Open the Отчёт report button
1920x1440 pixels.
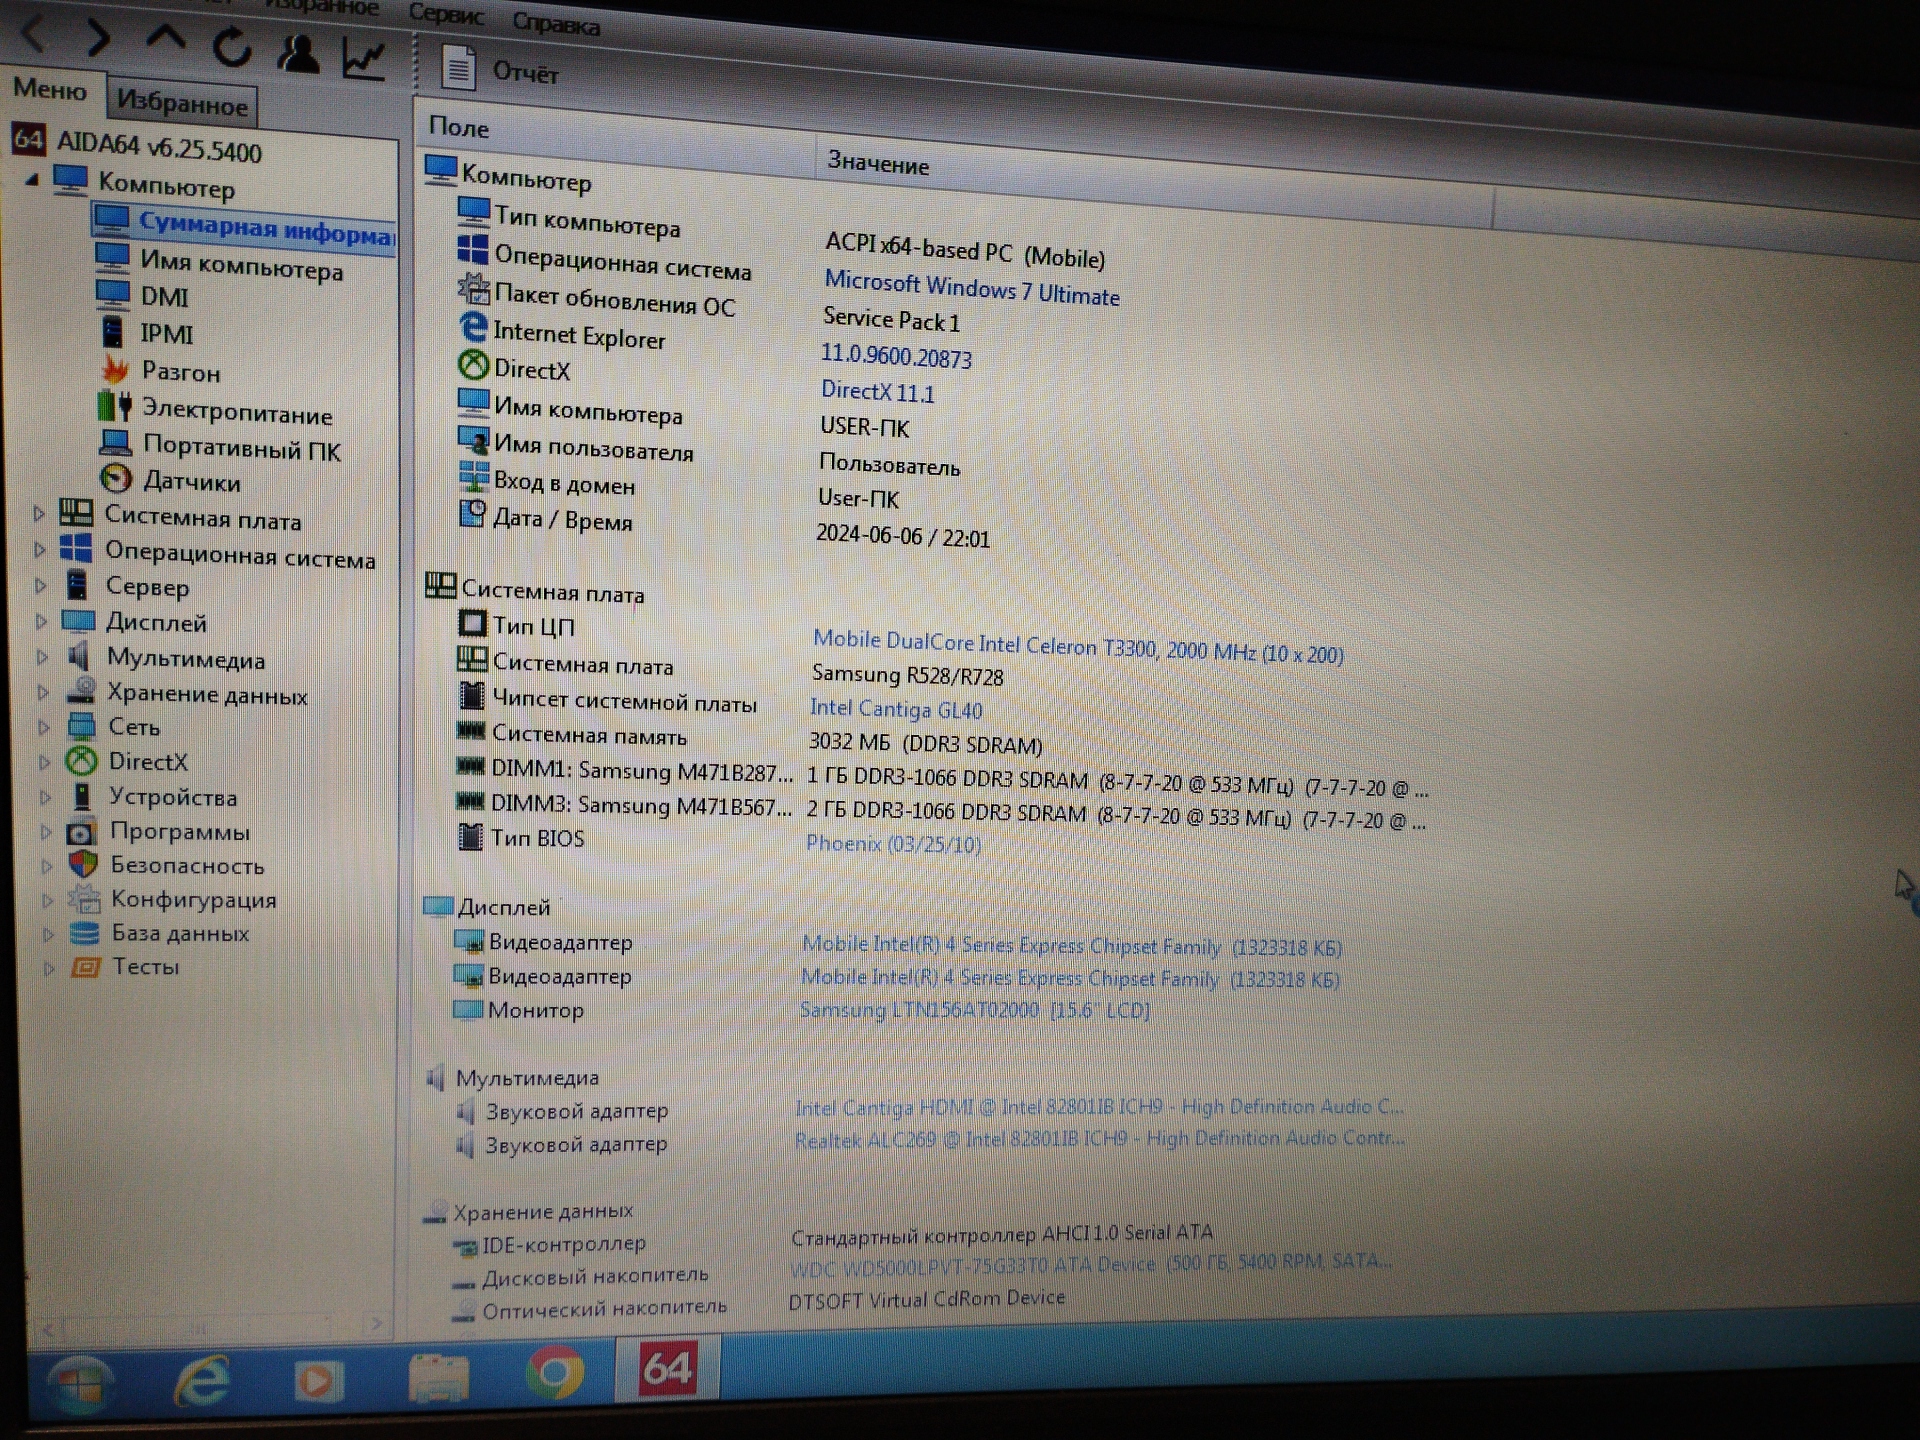pyautogui.click(x=500, y=70)
